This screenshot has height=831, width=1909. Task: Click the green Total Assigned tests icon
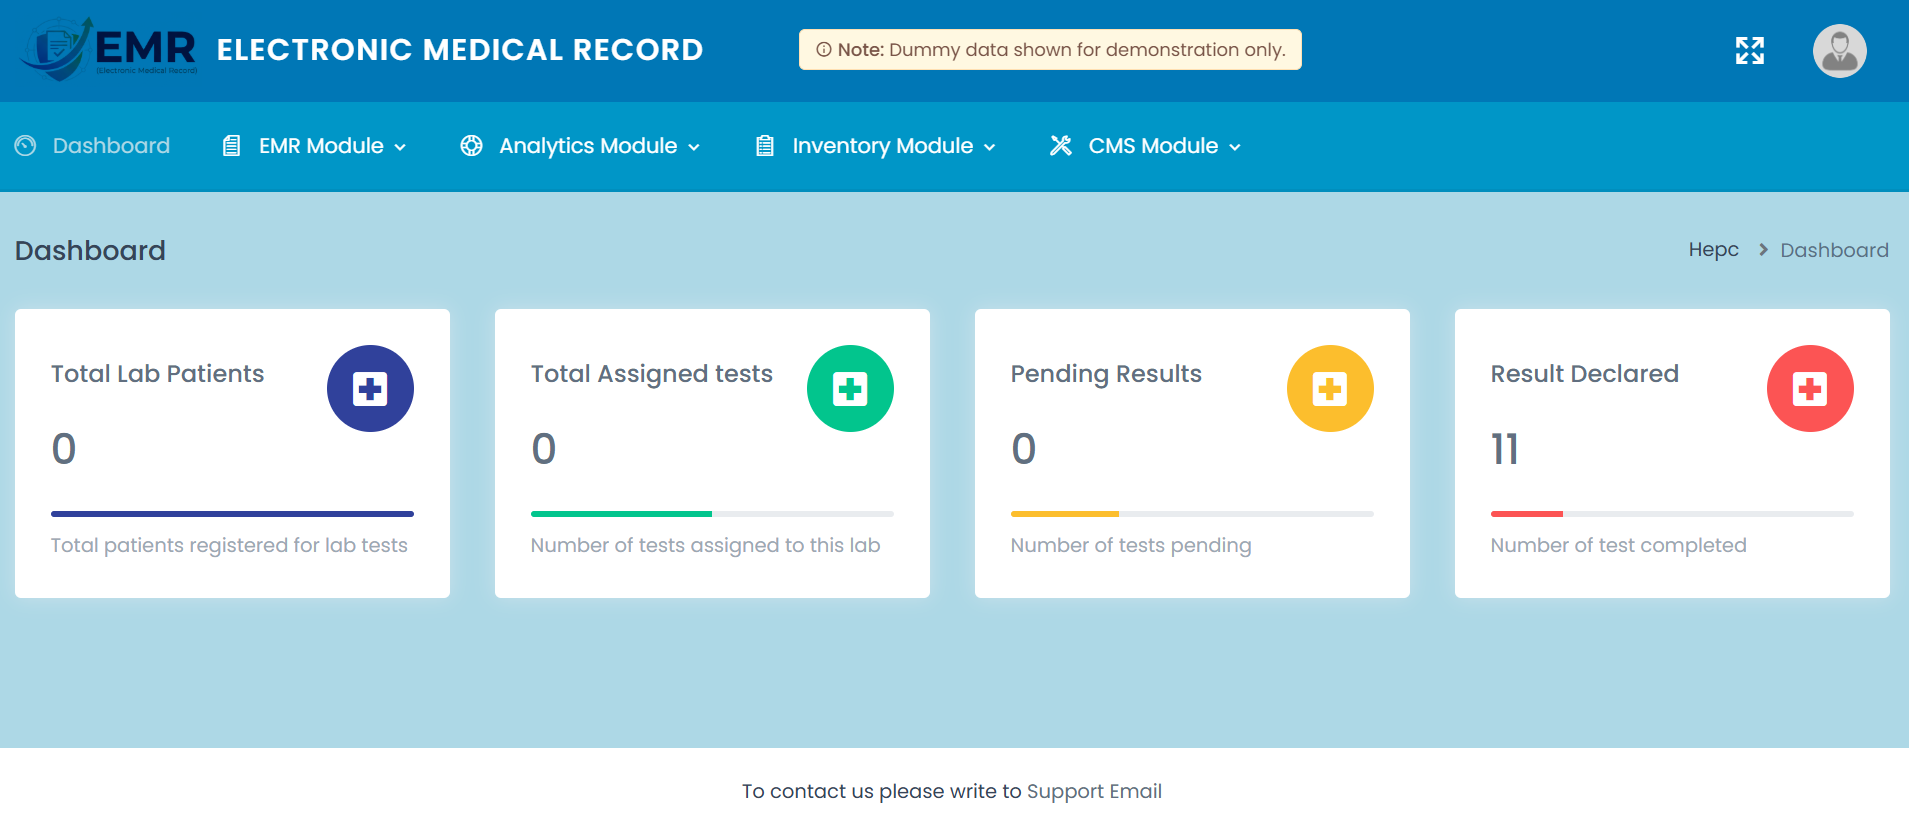tap(850, 388)
